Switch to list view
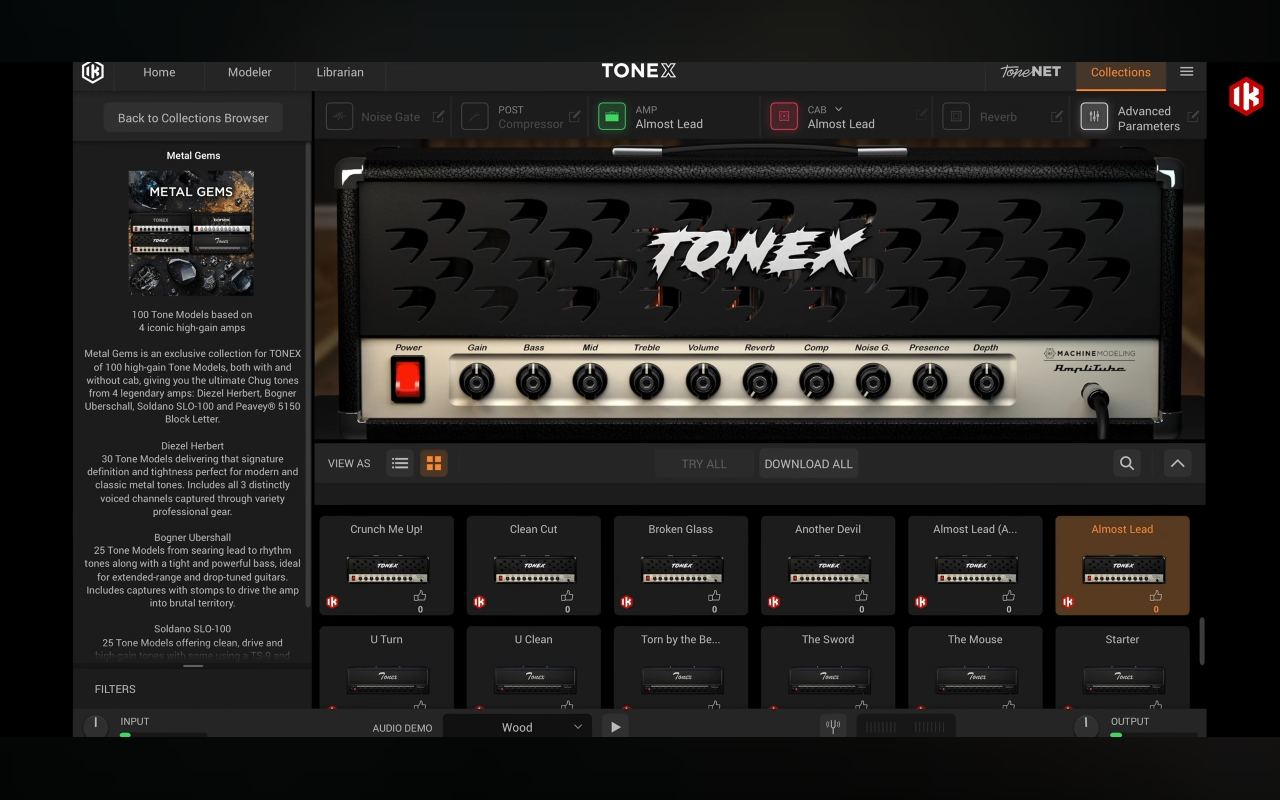 400,463
